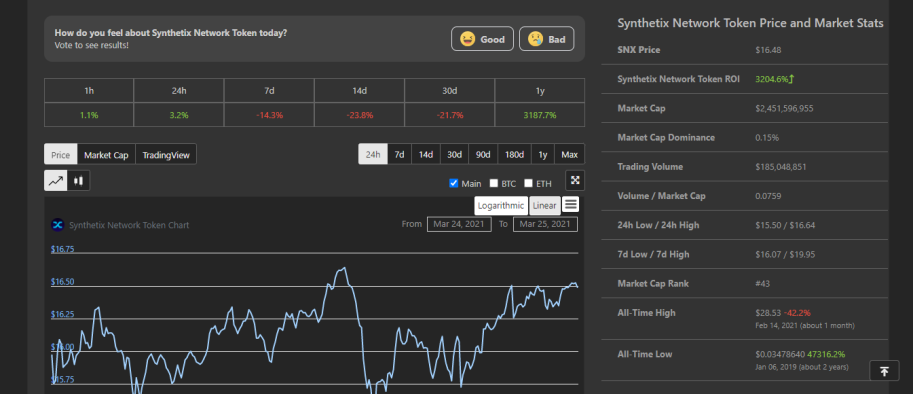Viewport: 913px width, 394px height.
Task: Click the 7d Low / High value $16.07 / $19.95
Action: pyautogui.click(x=785, y=254)
